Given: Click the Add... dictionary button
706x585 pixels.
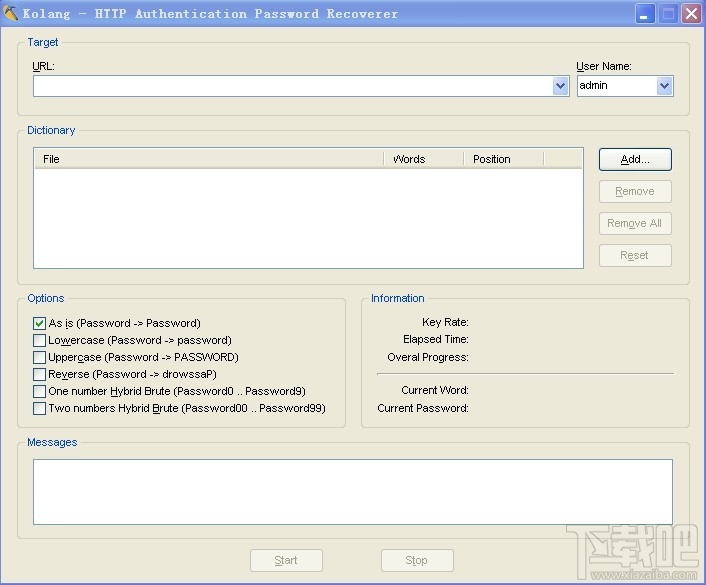Looking at the screenshot, I should click(635, 159).
